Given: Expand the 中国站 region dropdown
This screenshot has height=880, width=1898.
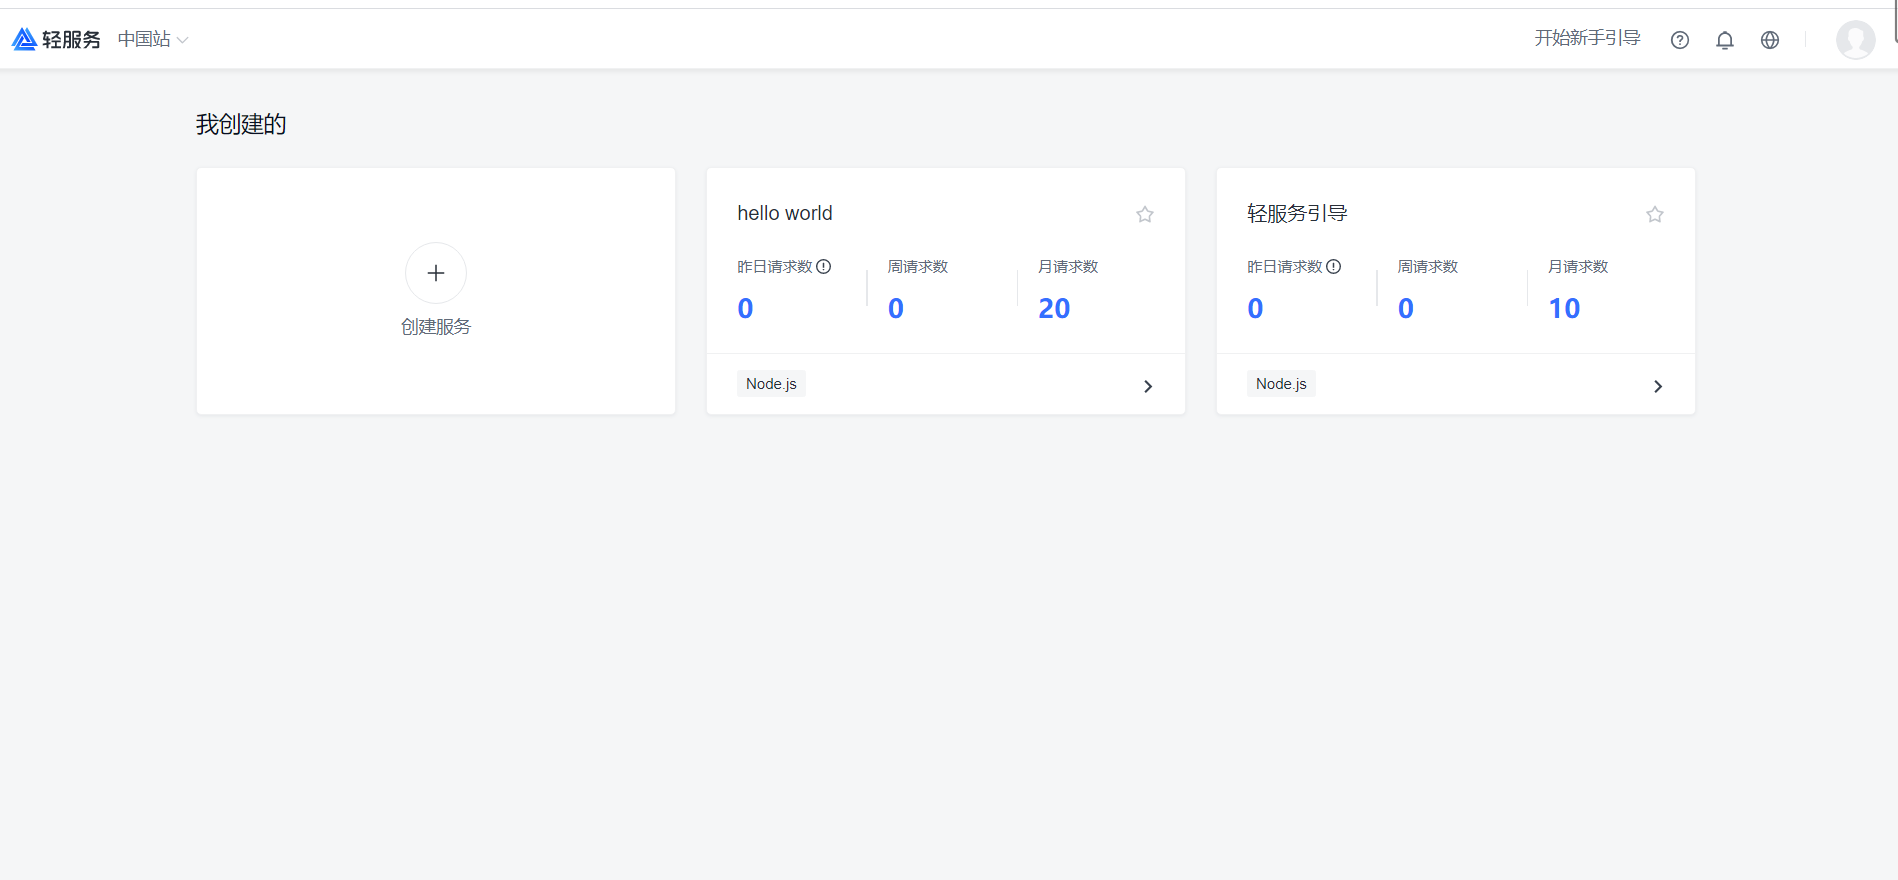Looking at the screenshot, I should point(153,39).
